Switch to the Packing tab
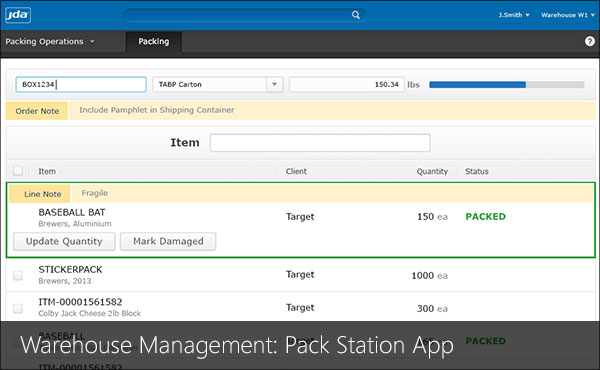 [x=153, y=41]
